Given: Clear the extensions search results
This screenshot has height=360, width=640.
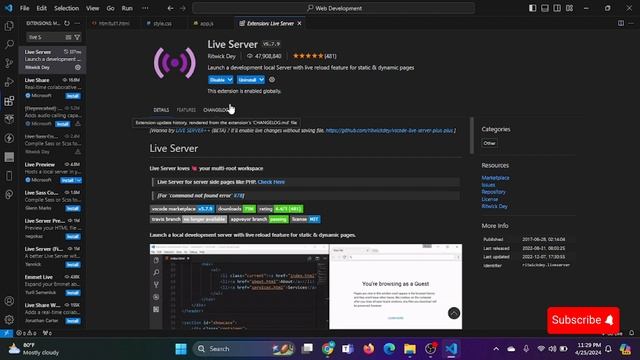Looking at the screenshot, I should 68,37.
